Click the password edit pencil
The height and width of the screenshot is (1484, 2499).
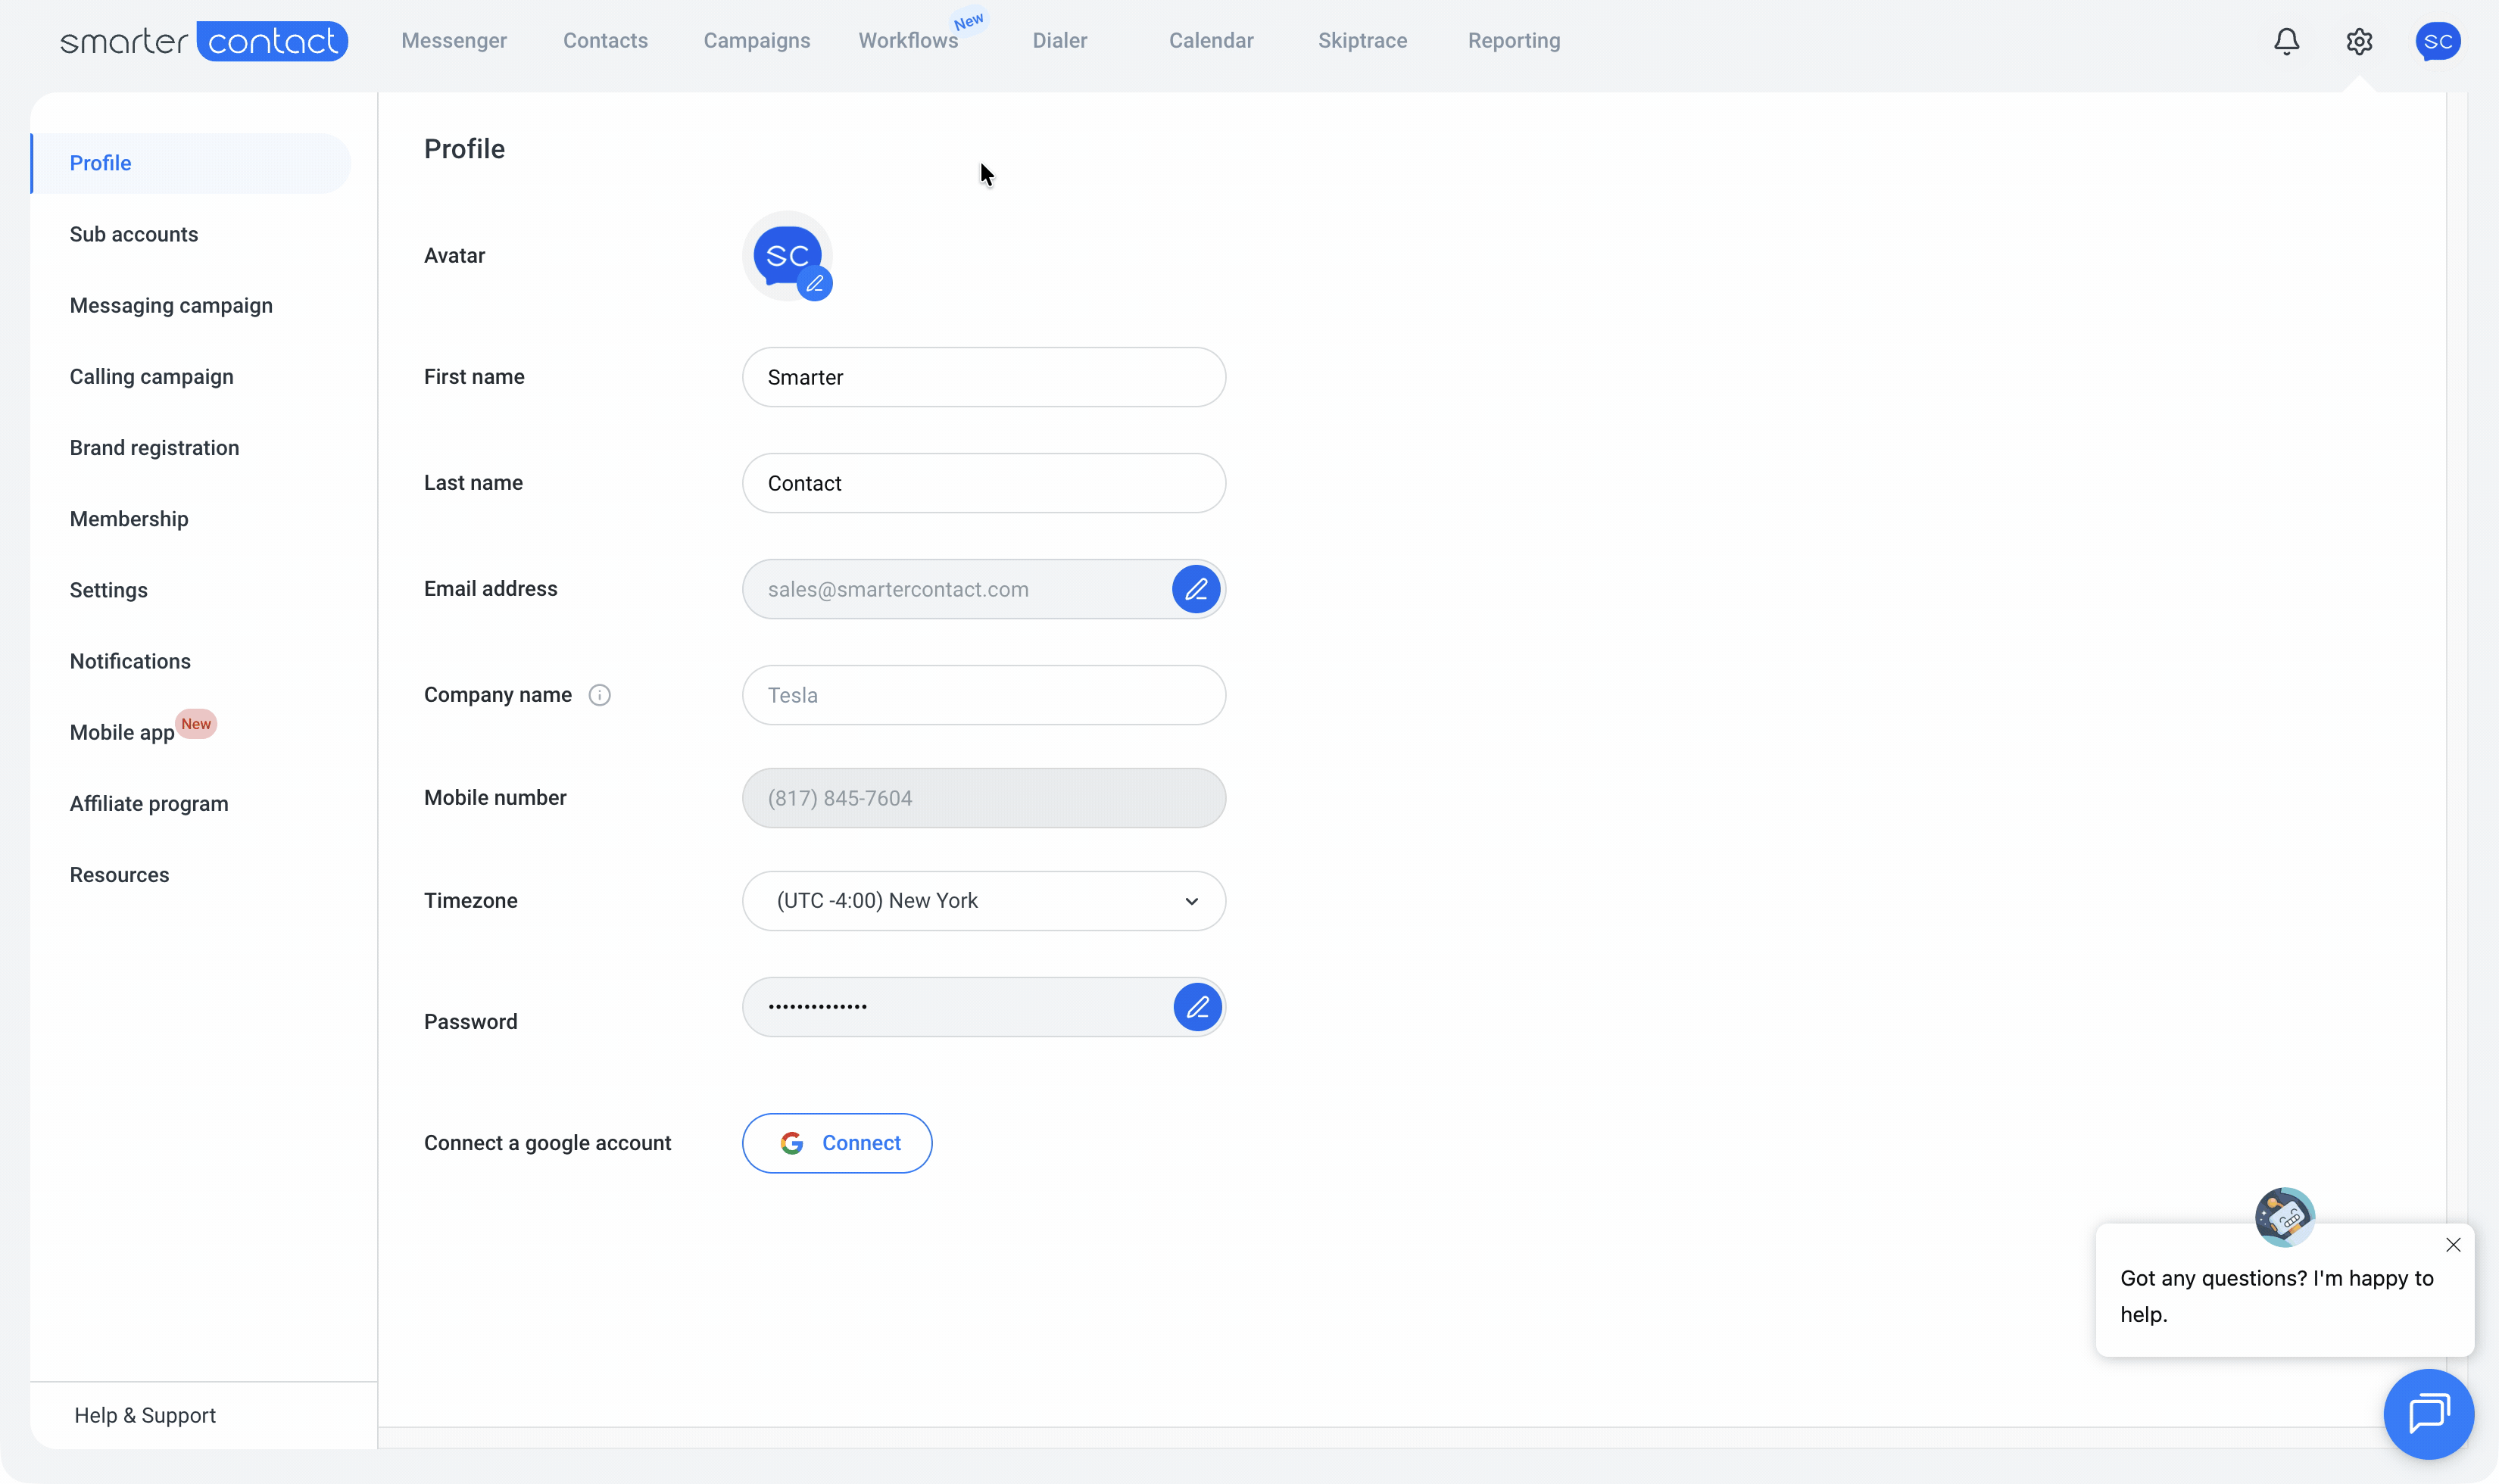click(1197, 1007)
